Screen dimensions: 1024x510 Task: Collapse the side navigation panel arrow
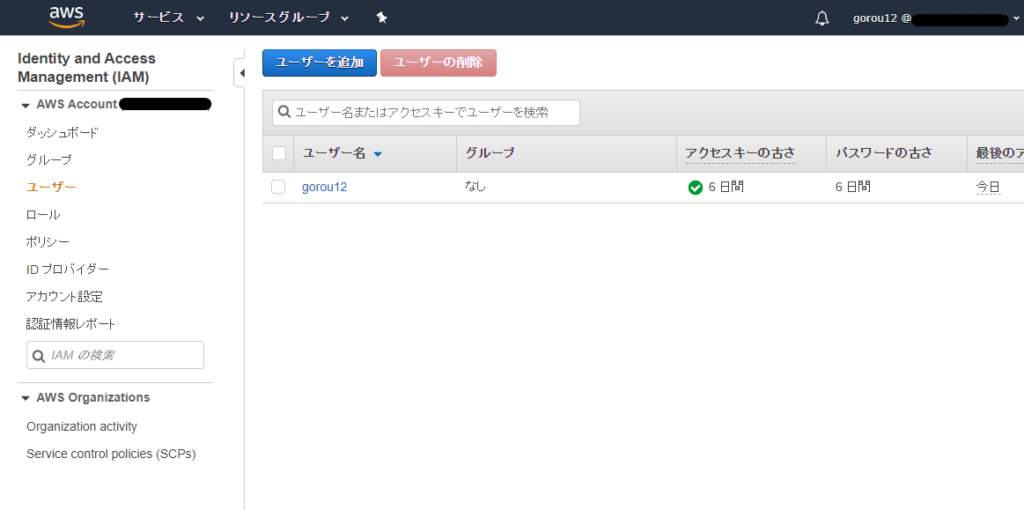point(242,72)
